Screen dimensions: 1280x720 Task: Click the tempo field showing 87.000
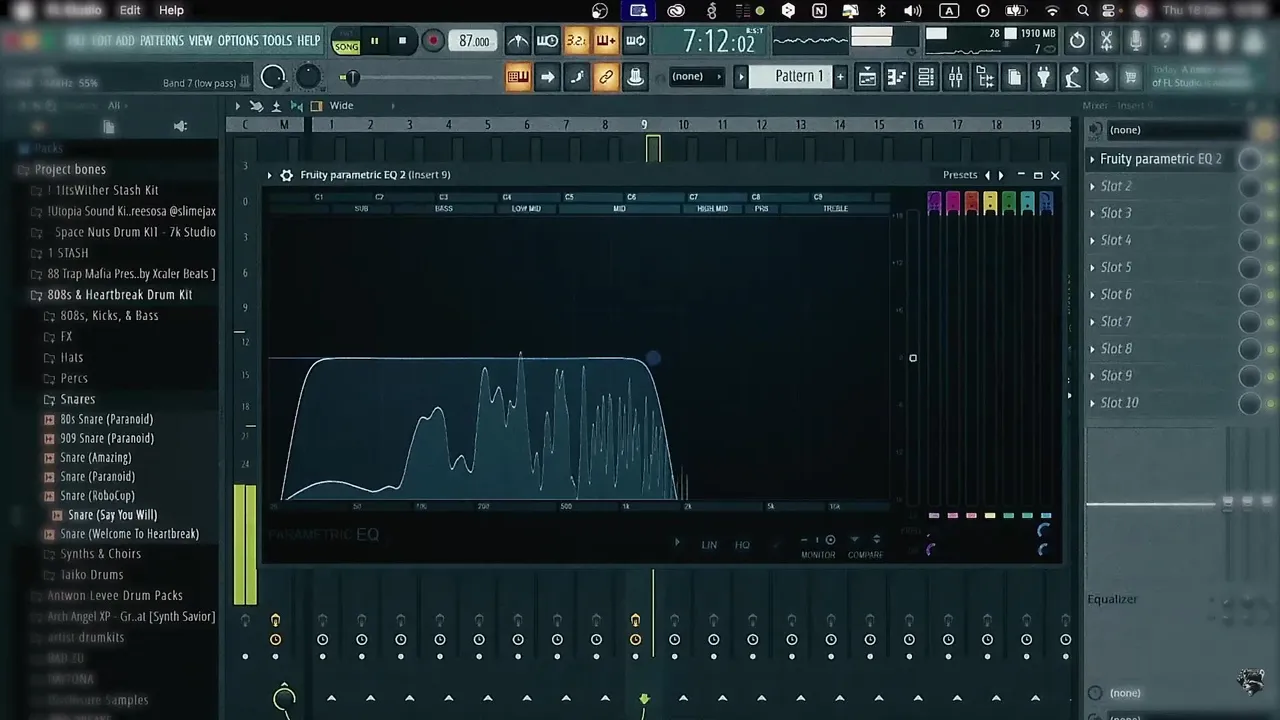[x=474, y=41]
